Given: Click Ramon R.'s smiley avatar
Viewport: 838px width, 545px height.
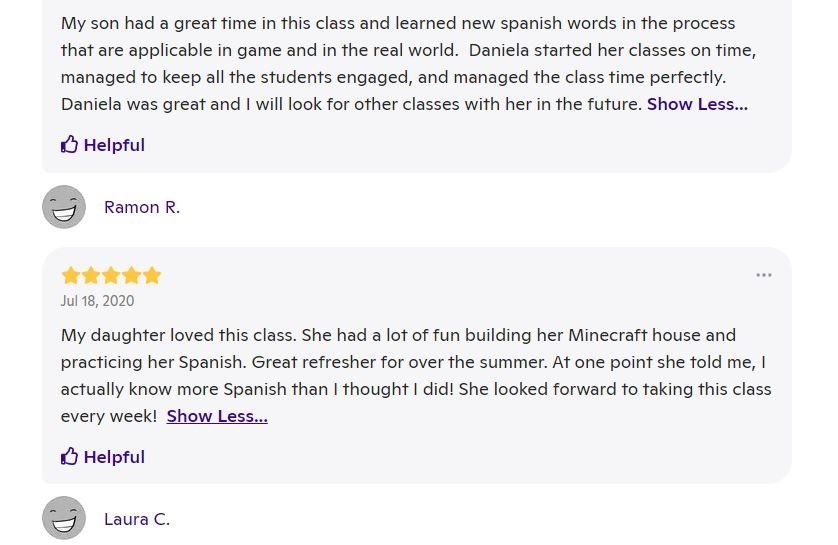Looking at the screenshot, I should pyautogui.click(x=64, y=207).
